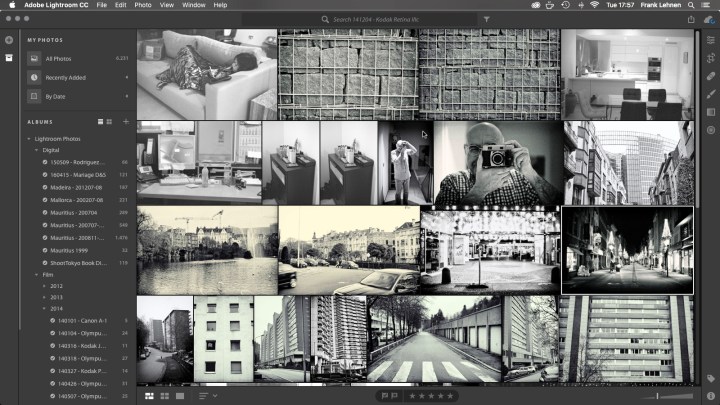
Task: Switch to photo grid view
Action: point(150,396)
